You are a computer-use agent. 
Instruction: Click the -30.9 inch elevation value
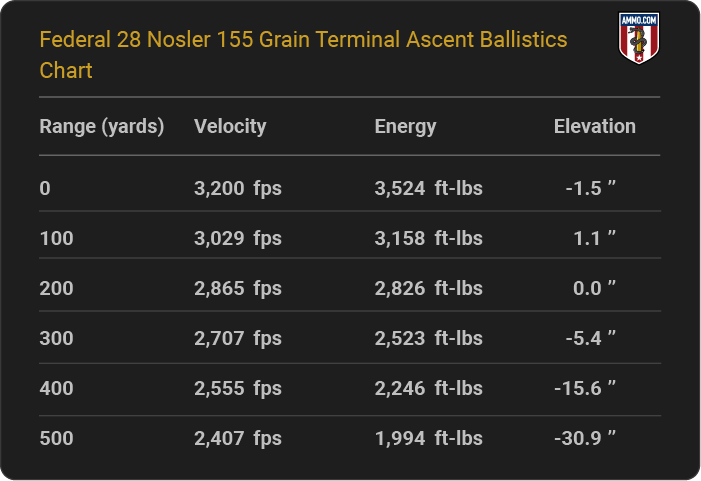coord(585,439)
